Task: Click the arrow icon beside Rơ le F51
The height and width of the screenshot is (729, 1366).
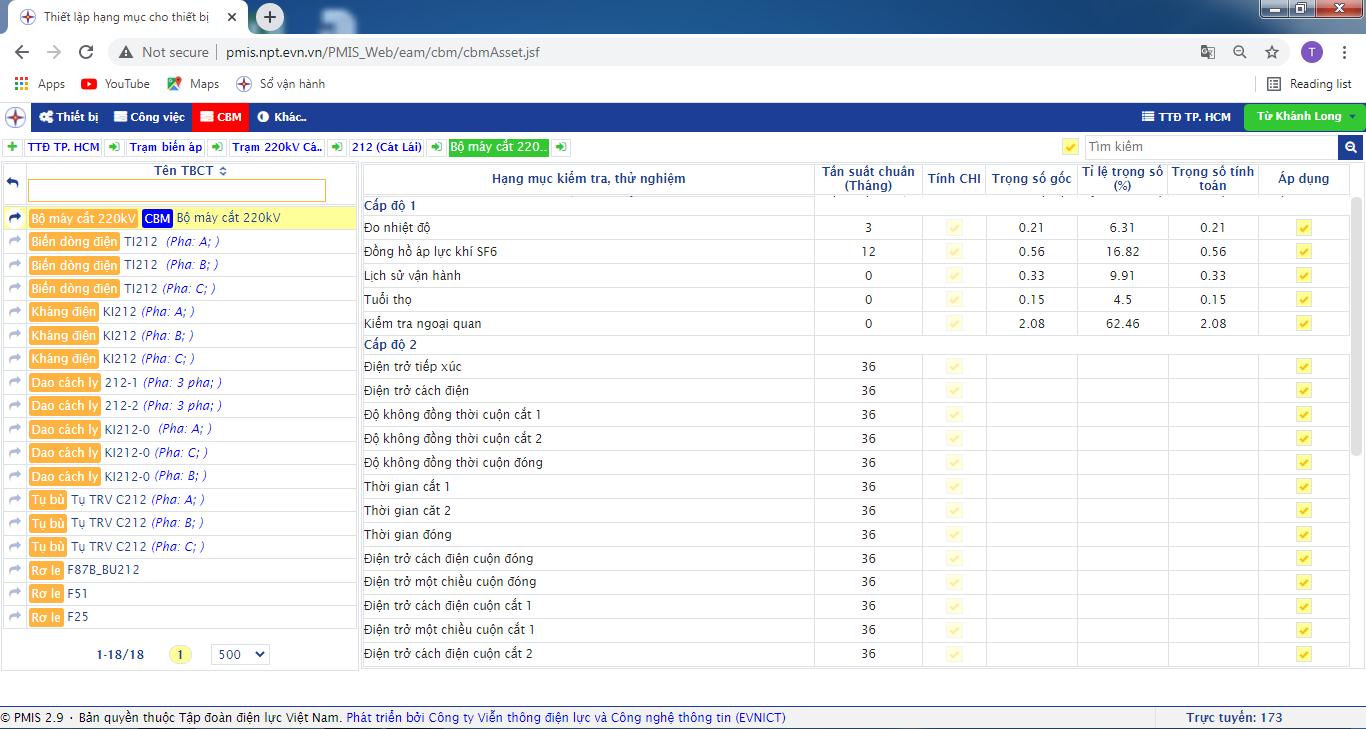Action: (15, 593)
